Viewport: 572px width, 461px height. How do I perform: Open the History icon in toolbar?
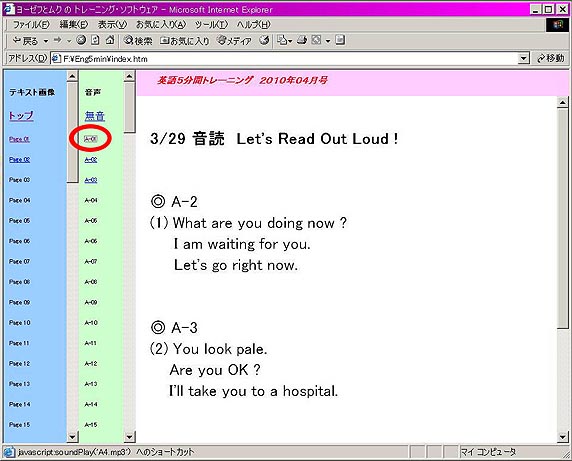[264, 40]
